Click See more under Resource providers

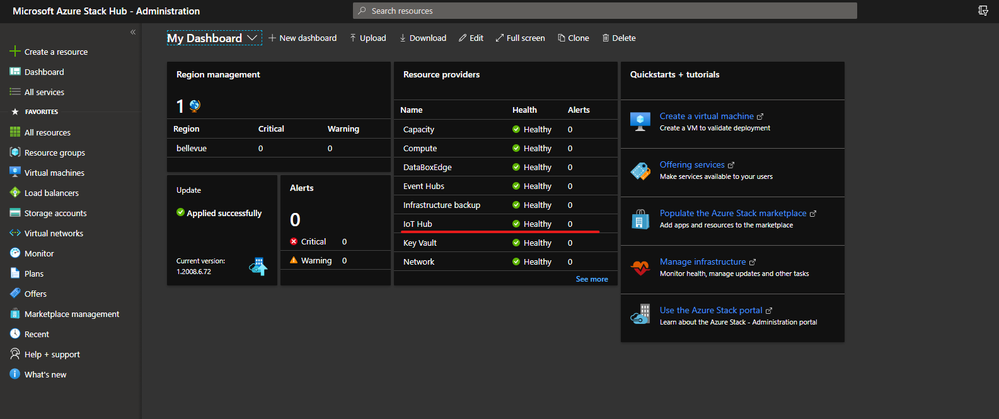click(592, 279)
